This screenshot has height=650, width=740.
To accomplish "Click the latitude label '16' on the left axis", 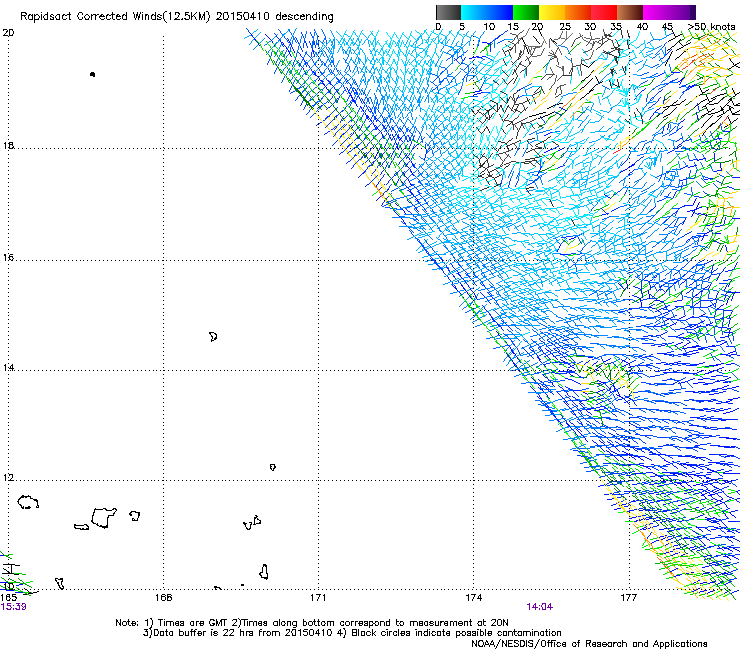I will [8, 258].
